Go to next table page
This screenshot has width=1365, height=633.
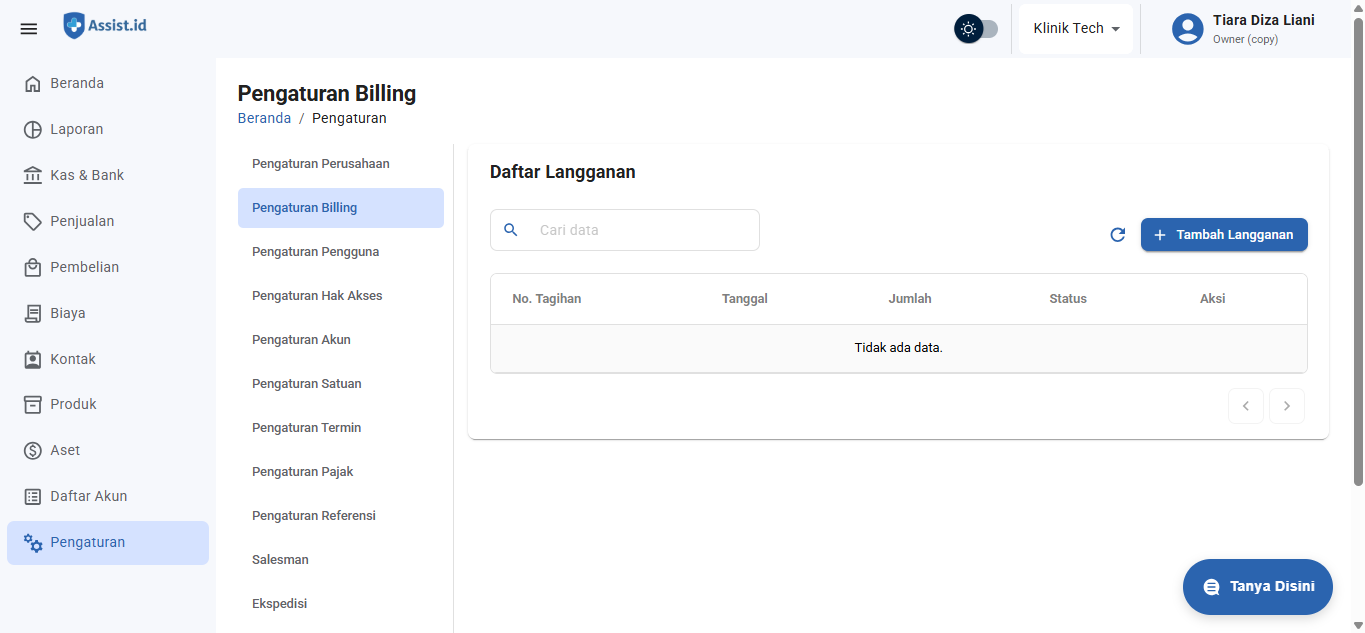pyautogui.click(x=1287, y=406)
